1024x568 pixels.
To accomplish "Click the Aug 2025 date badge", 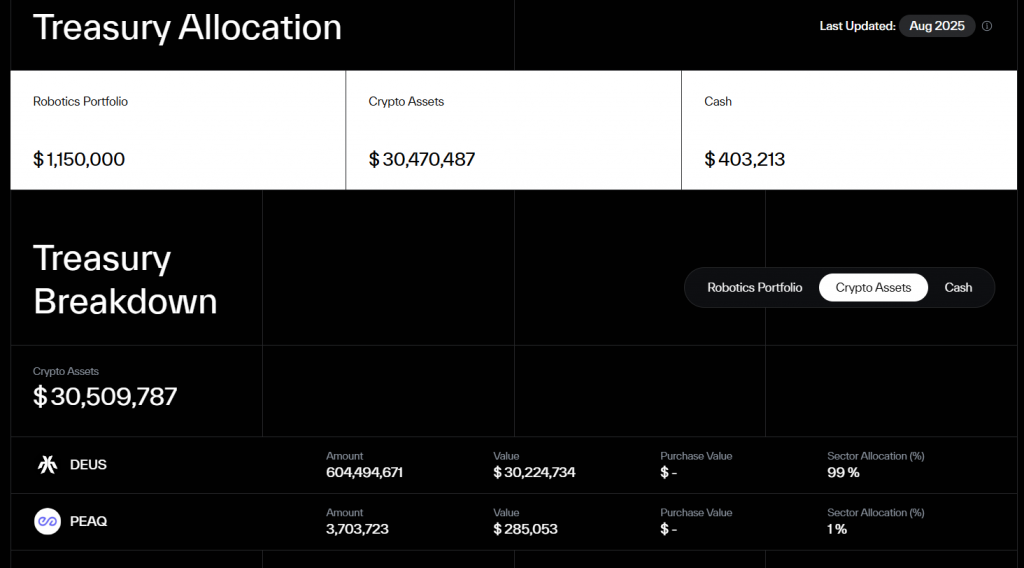I will click(936, 26).
